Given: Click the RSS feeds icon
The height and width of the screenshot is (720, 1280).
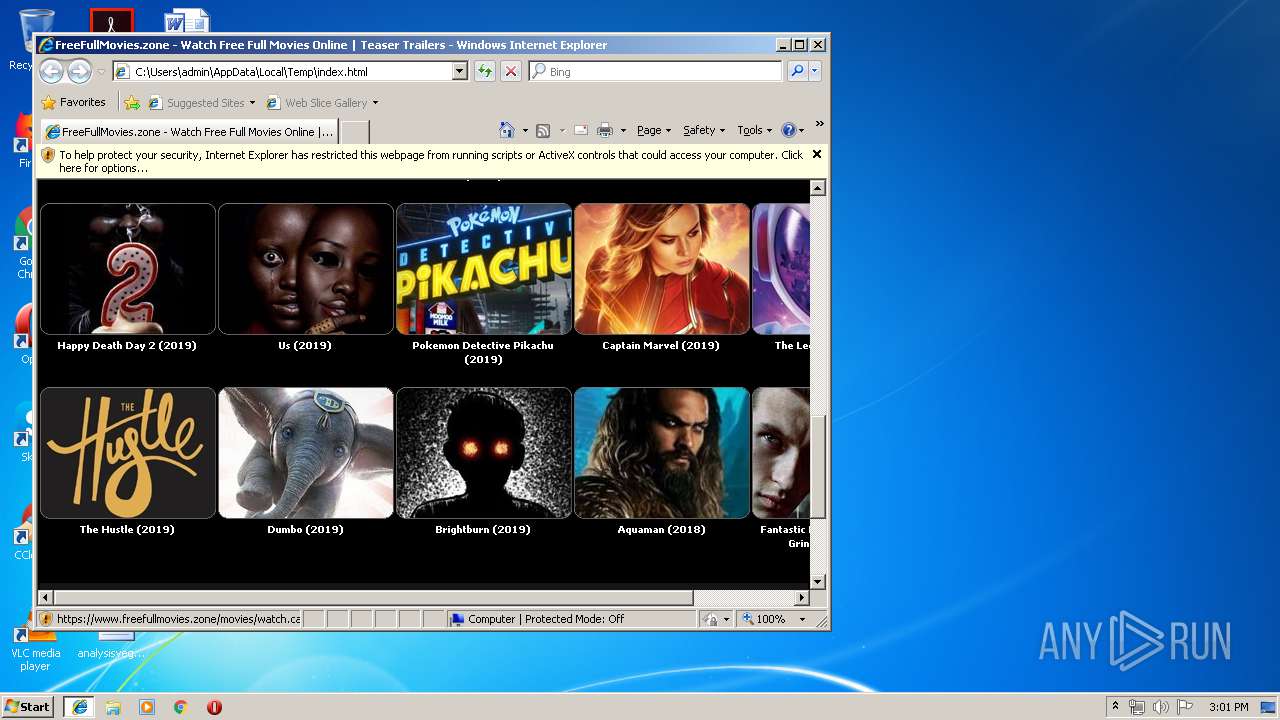Looking at the screenshot, I should 543,130.
